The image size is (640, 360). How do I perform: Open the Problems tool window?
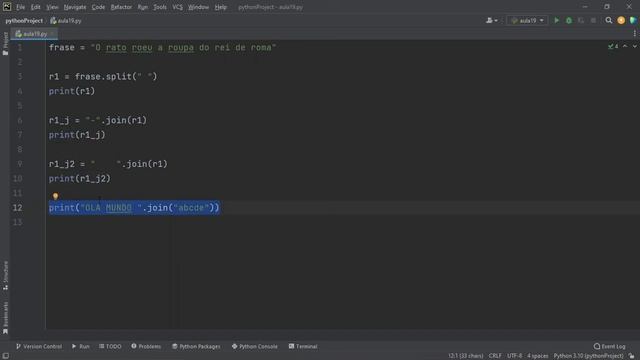click(146, 346)
